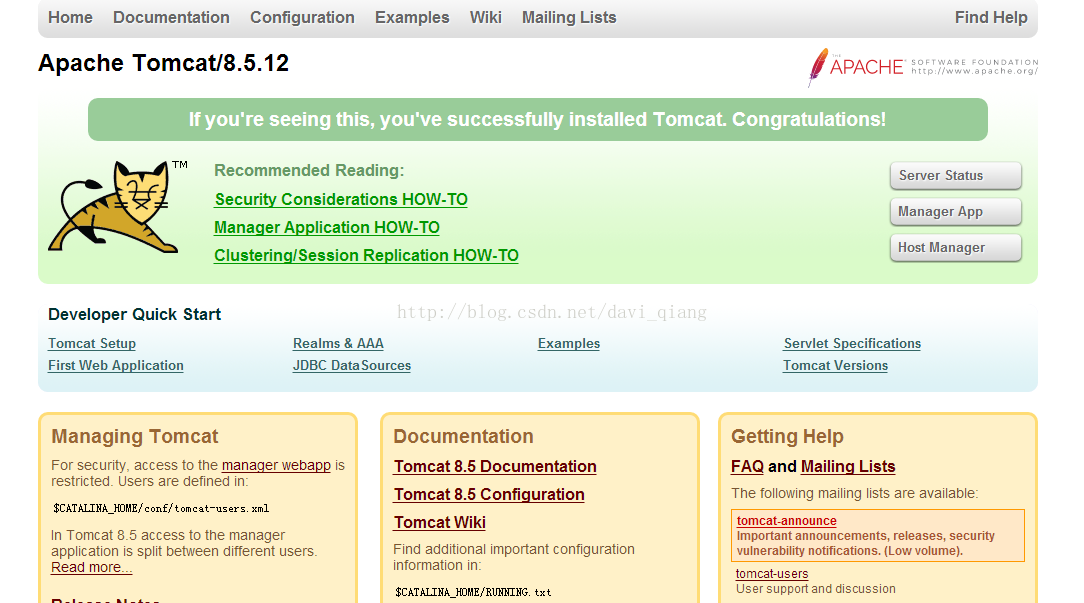Open the Manager App button
Screen dimensions: 1084x603
(x=955, y=212)
